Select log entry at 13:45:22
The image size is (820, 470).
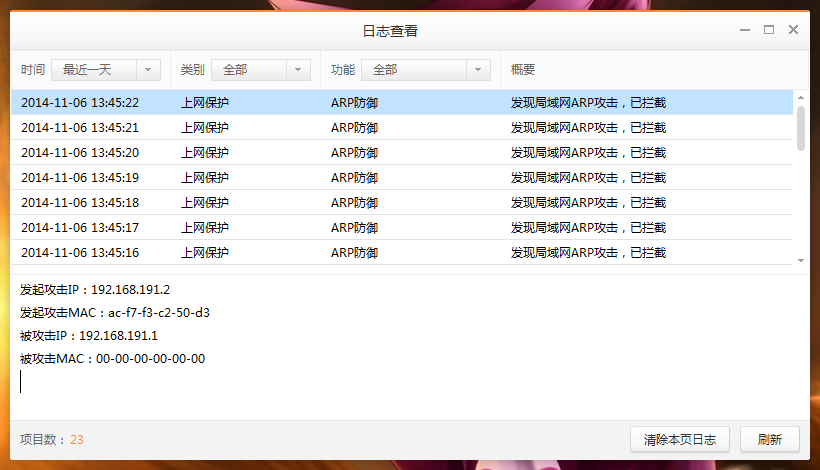tap(400, 102)
